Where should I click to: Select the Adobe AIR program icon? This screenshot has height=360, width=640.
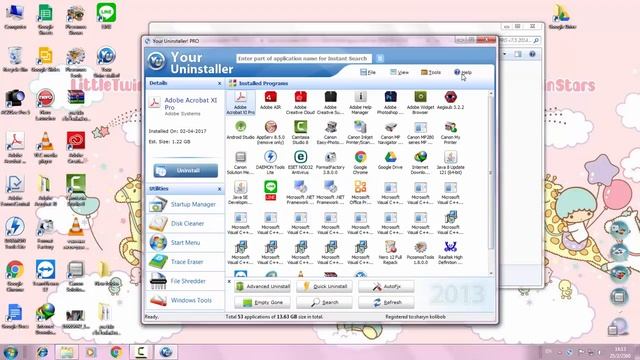(270, 100)
